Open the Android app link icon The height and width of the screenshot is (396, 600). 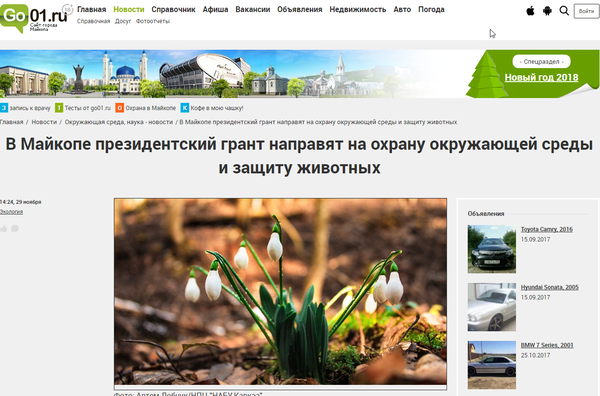tap(548, 11)
